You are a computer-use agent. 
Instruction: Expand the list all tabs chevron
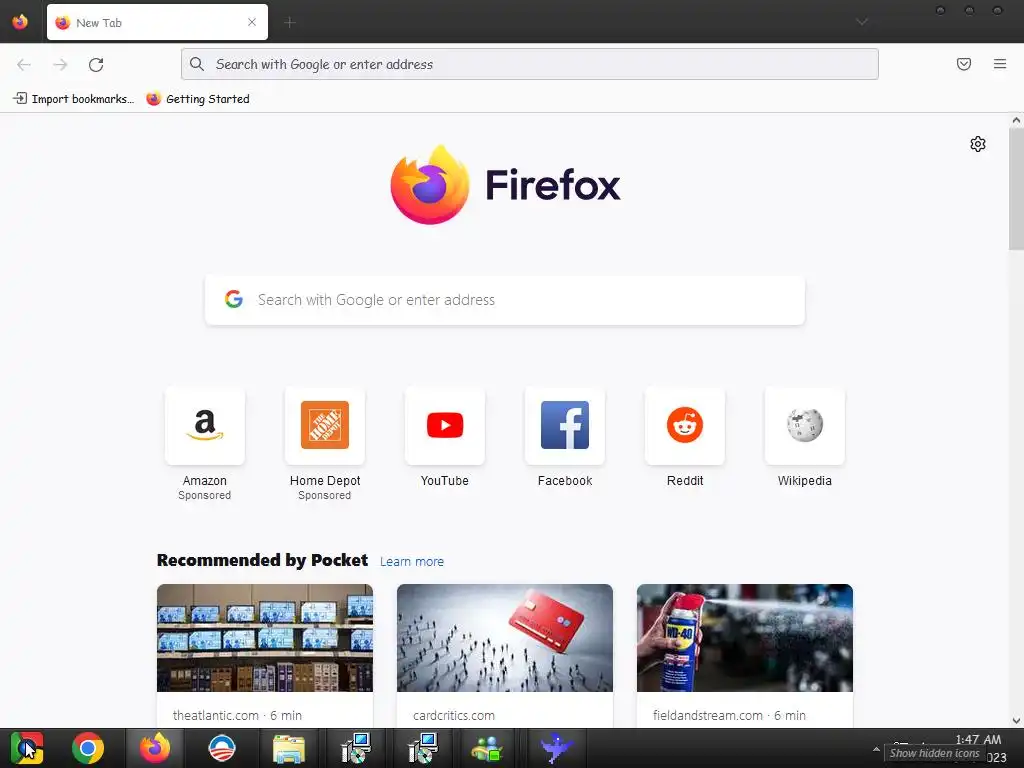[862, 22]
